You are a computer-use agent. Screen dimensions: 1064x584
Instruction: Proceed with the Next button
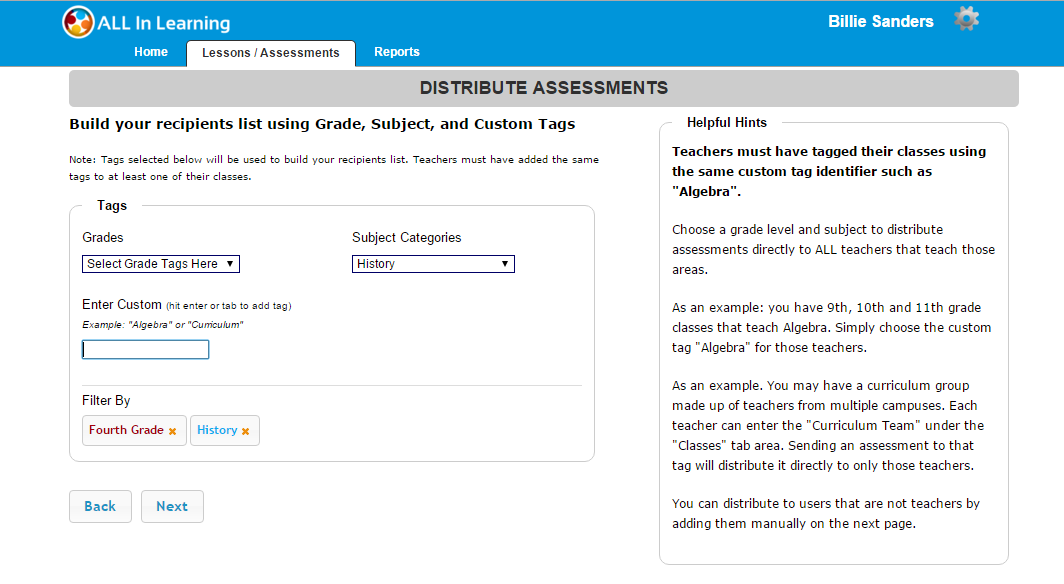[x=172, y=506]
